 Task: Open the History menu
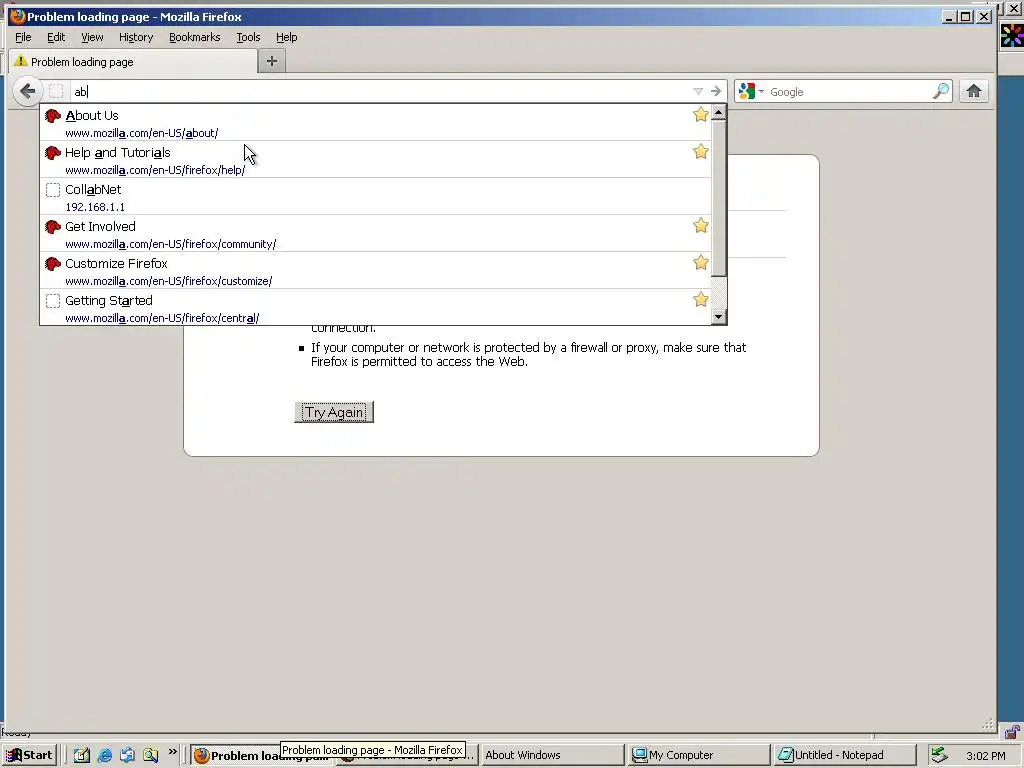tap(136, 37)
